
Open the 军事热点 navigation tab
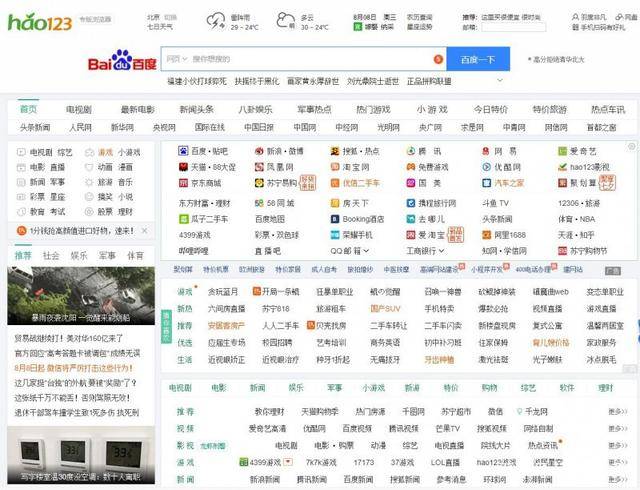click(x=314, y=109)
